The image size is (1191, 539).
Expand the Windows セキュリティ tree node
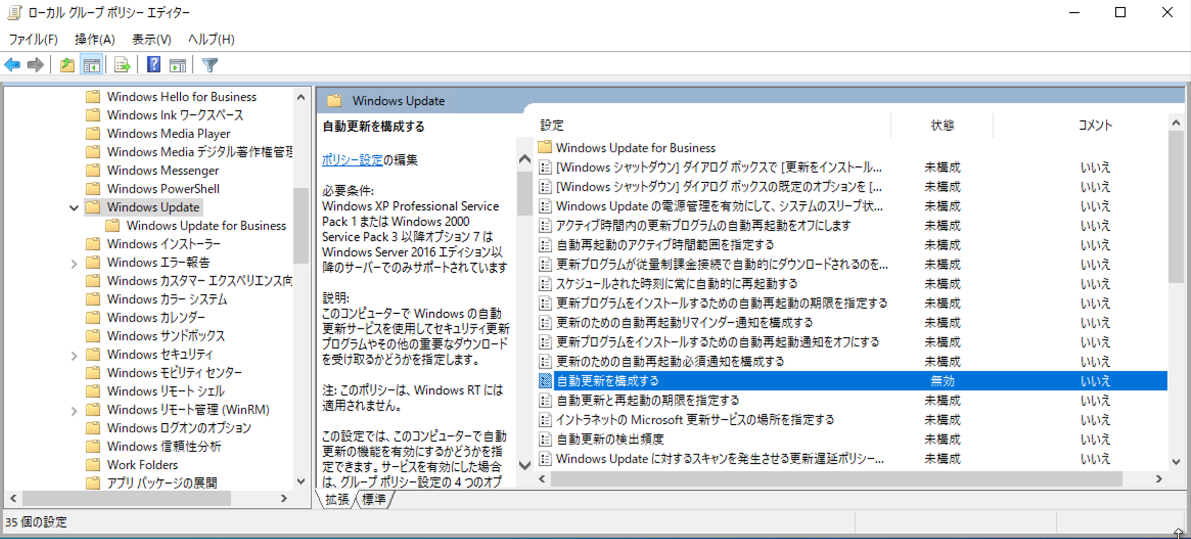[74, 355]
